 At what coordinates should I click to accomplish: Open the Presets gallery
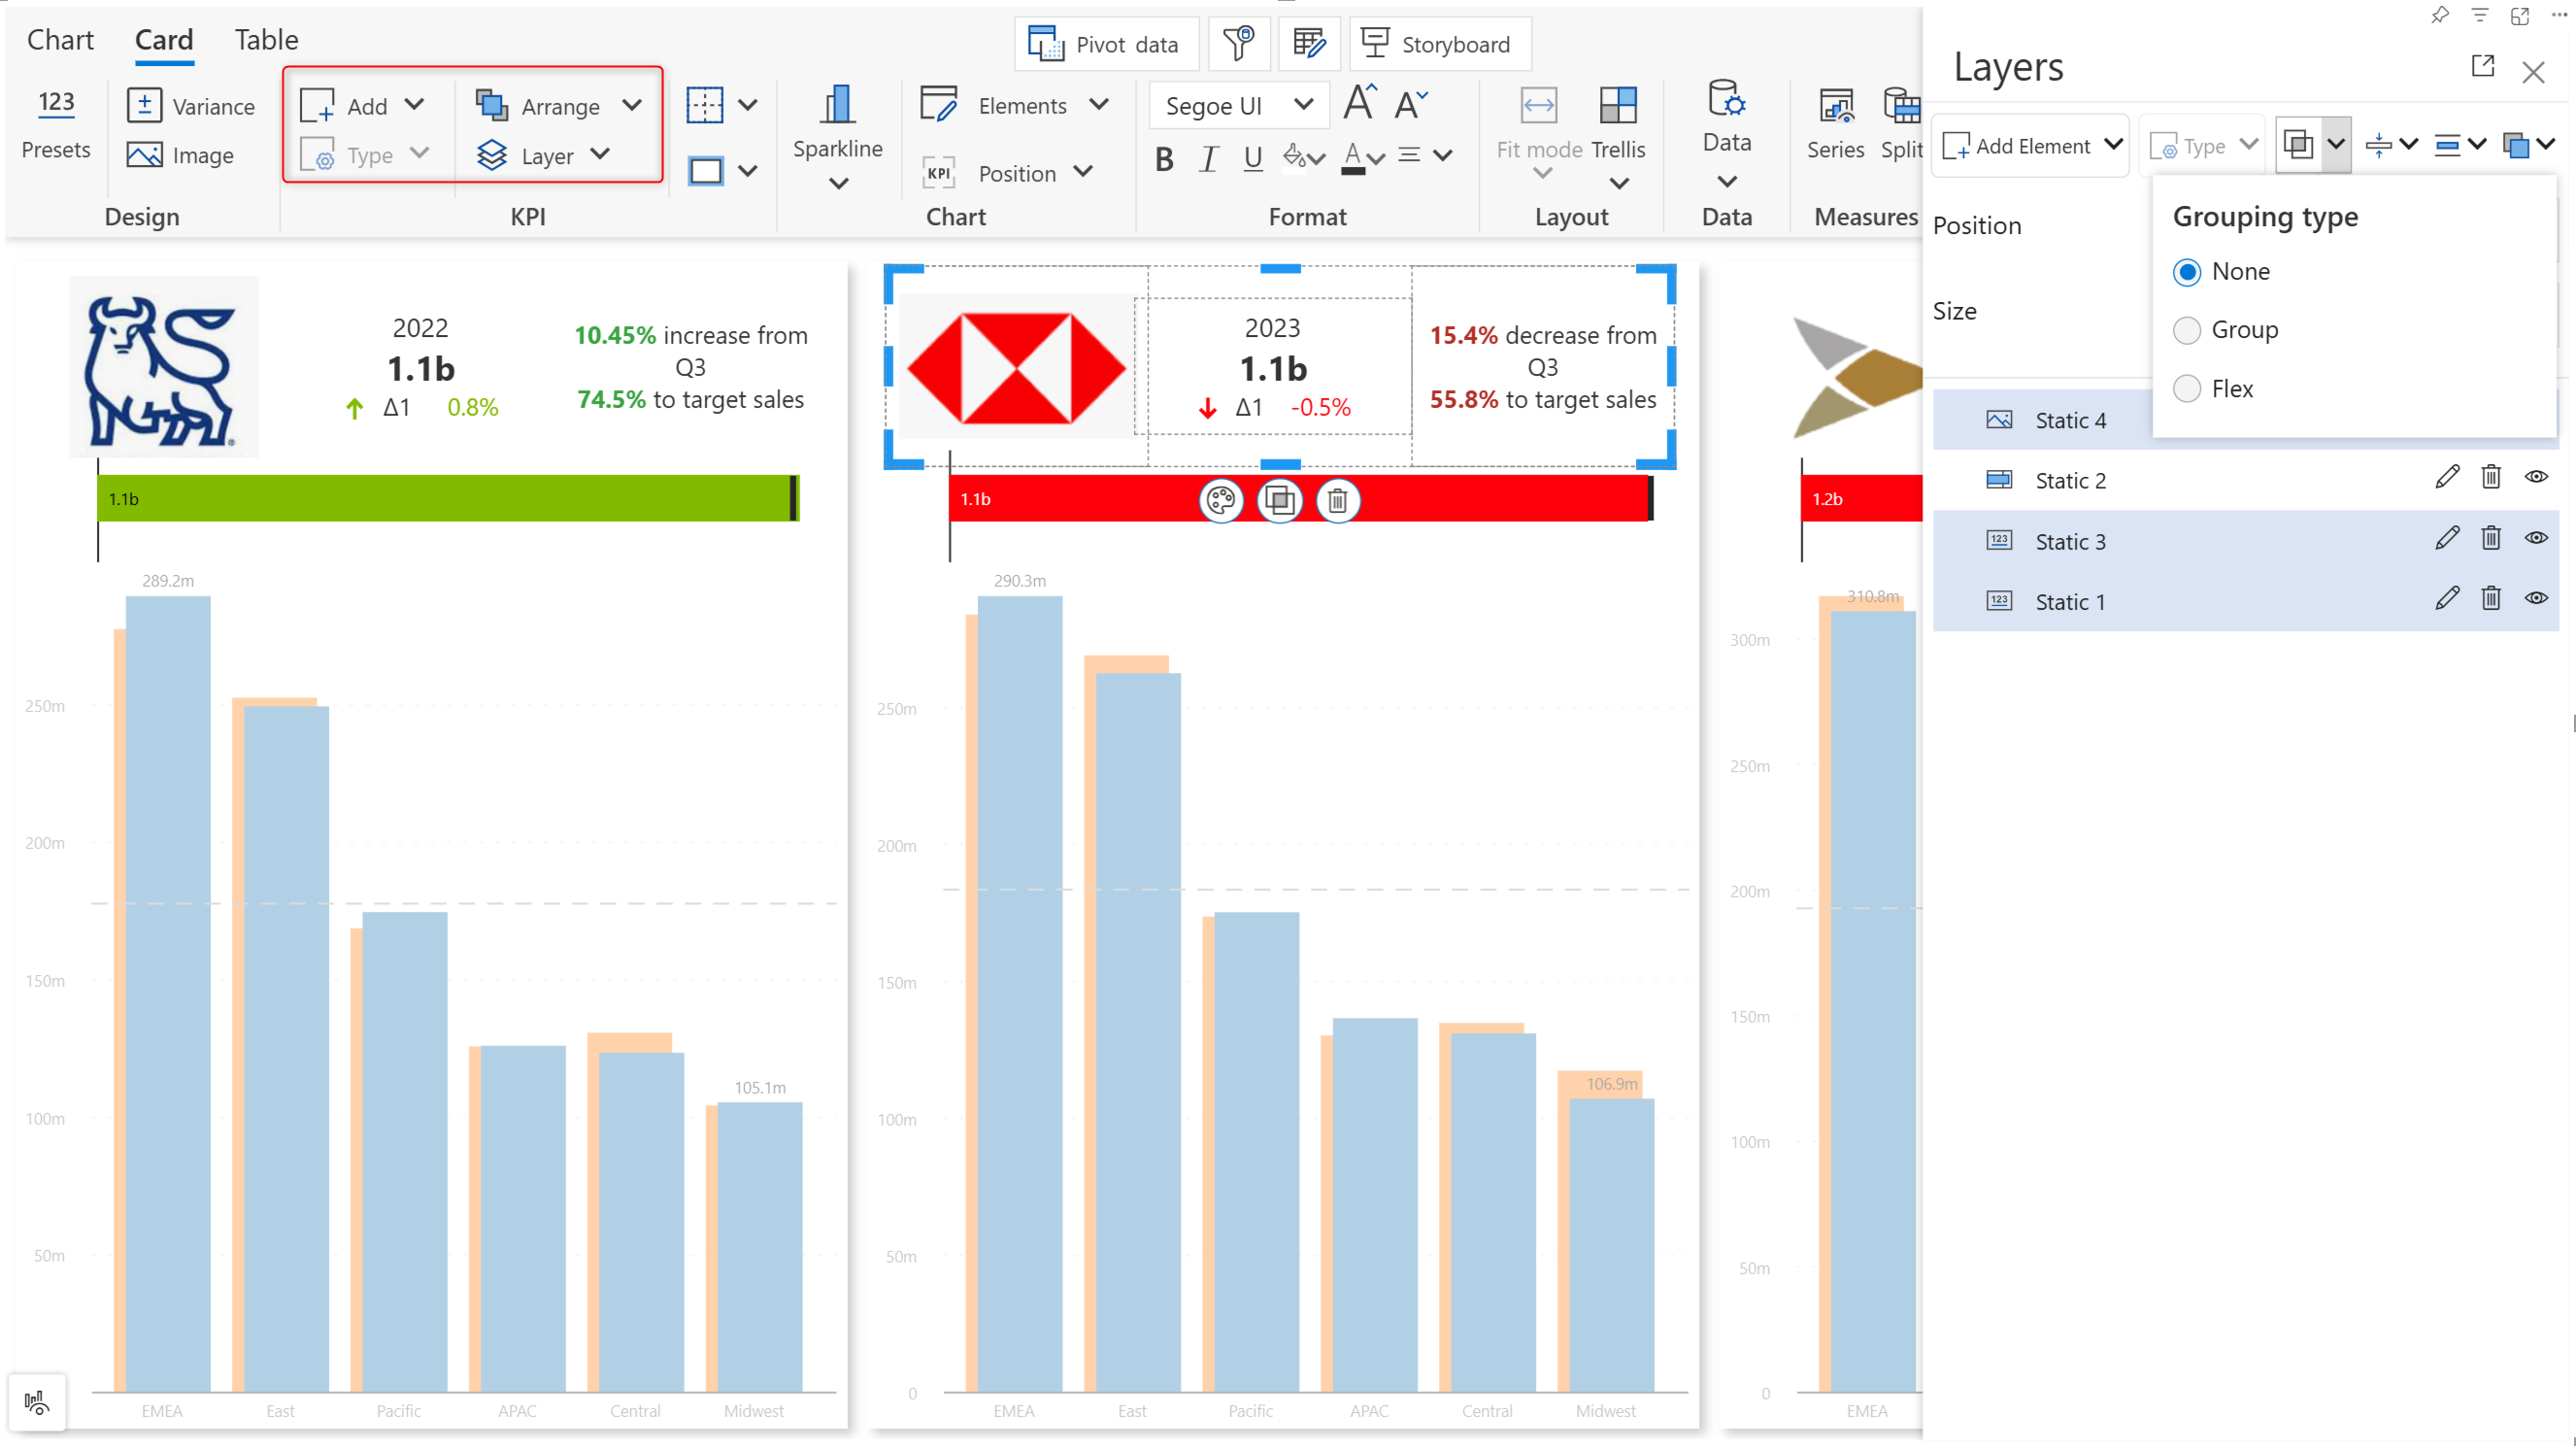click(x=56, y=124)
